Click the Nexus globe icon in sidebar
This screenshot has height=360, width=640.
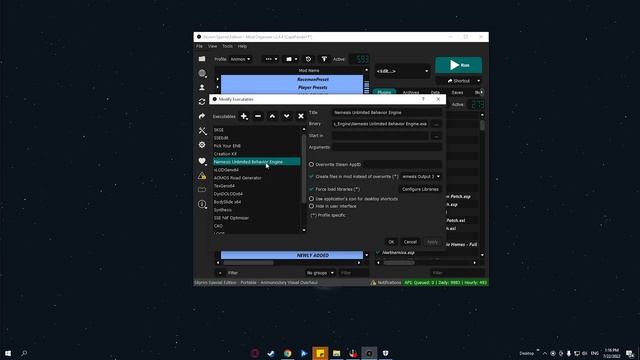pos(202,73)
